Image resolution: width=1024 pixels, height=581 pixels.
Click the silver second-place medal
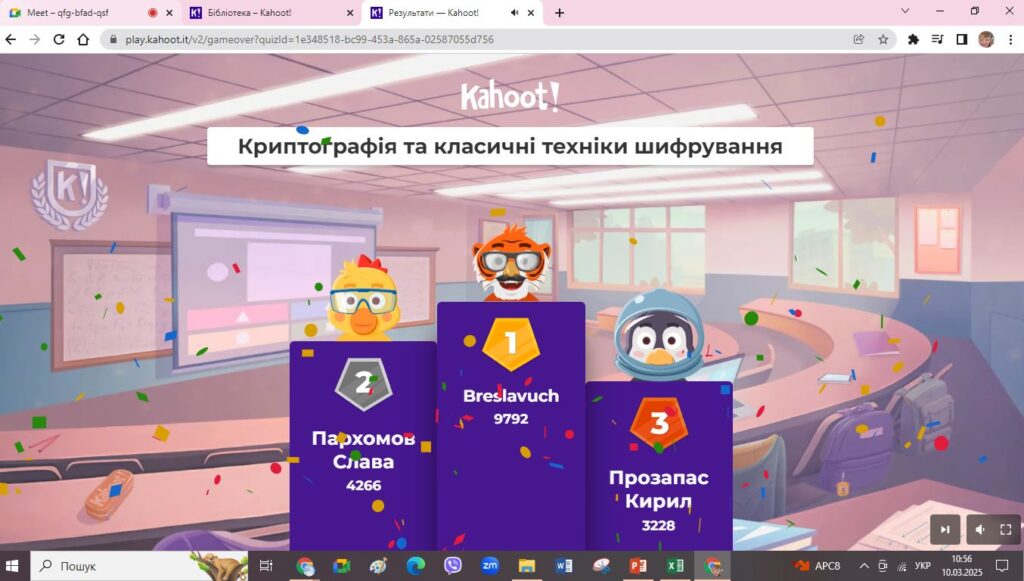364,385
